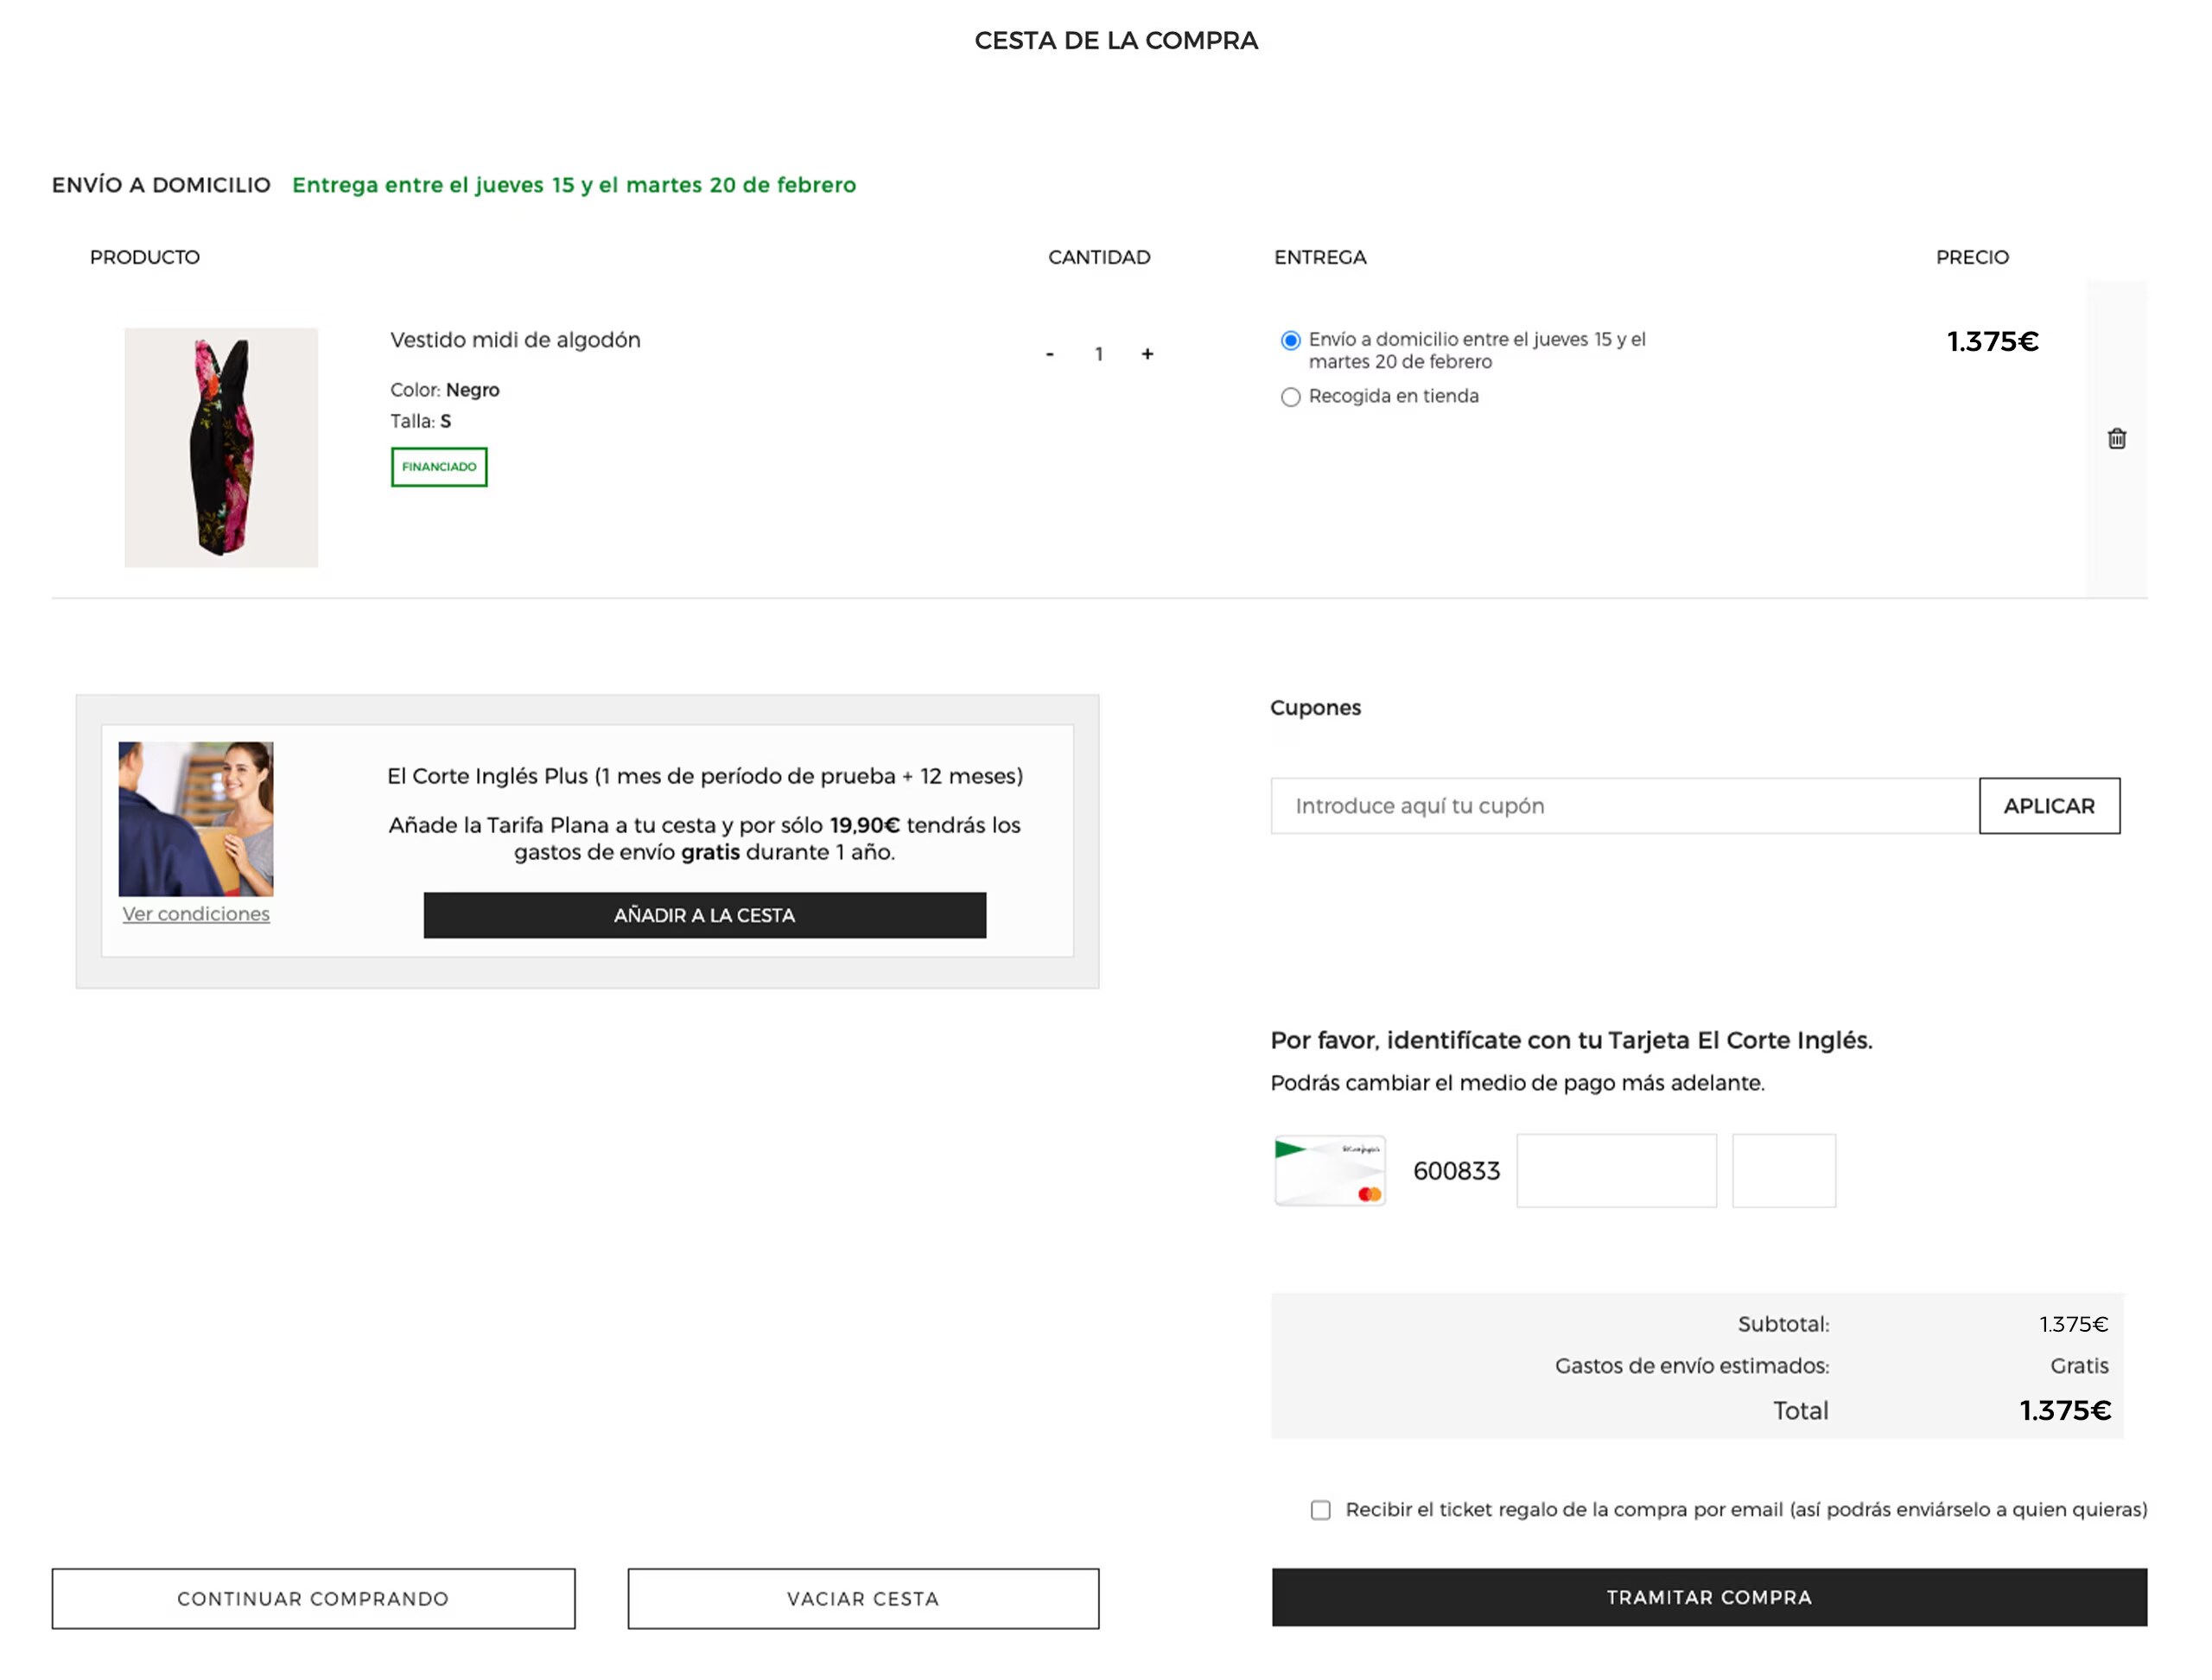The width and height of the screenshot is (2212, 1680).
Task: Click the Gratis shipping cost value
Action: coord(2079,1366)
